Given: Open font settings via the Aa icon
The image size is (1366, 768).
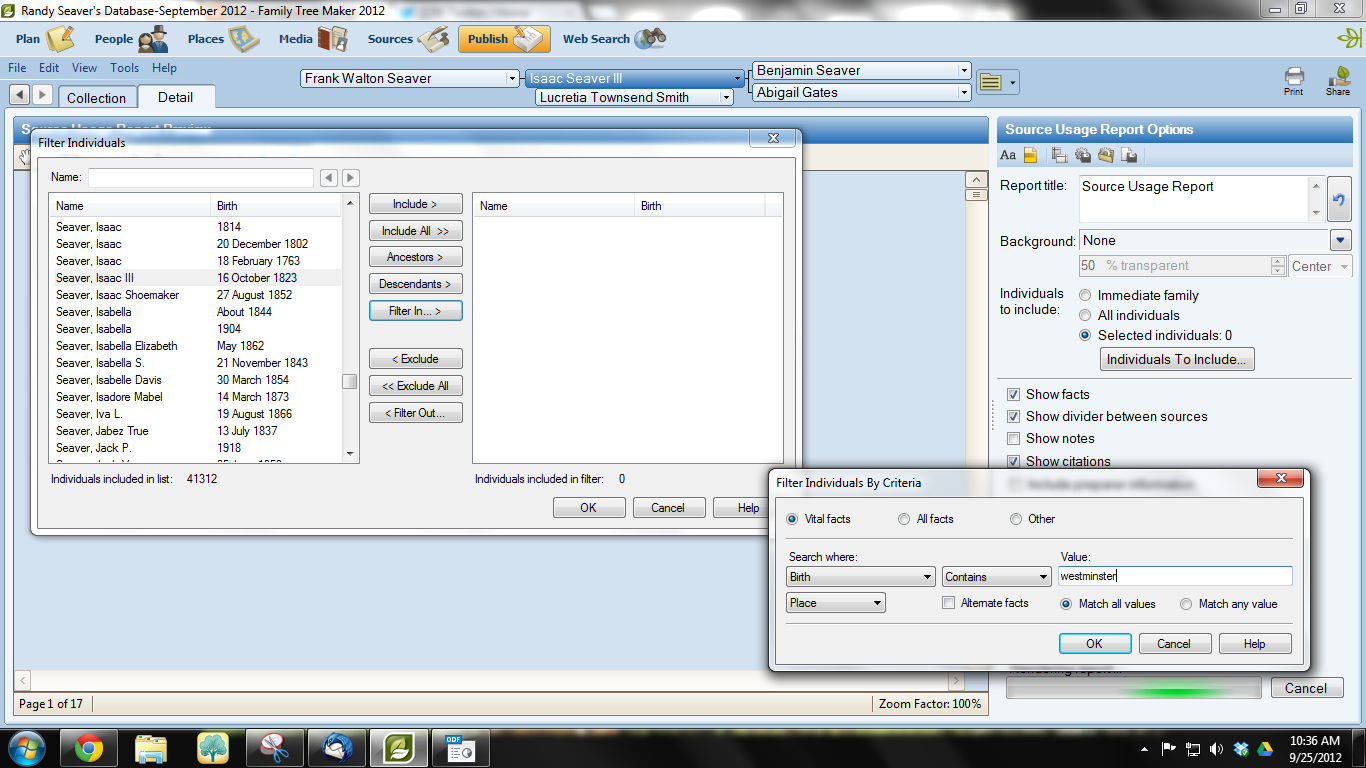Looking at the screenshot, I should [1008, 155].
